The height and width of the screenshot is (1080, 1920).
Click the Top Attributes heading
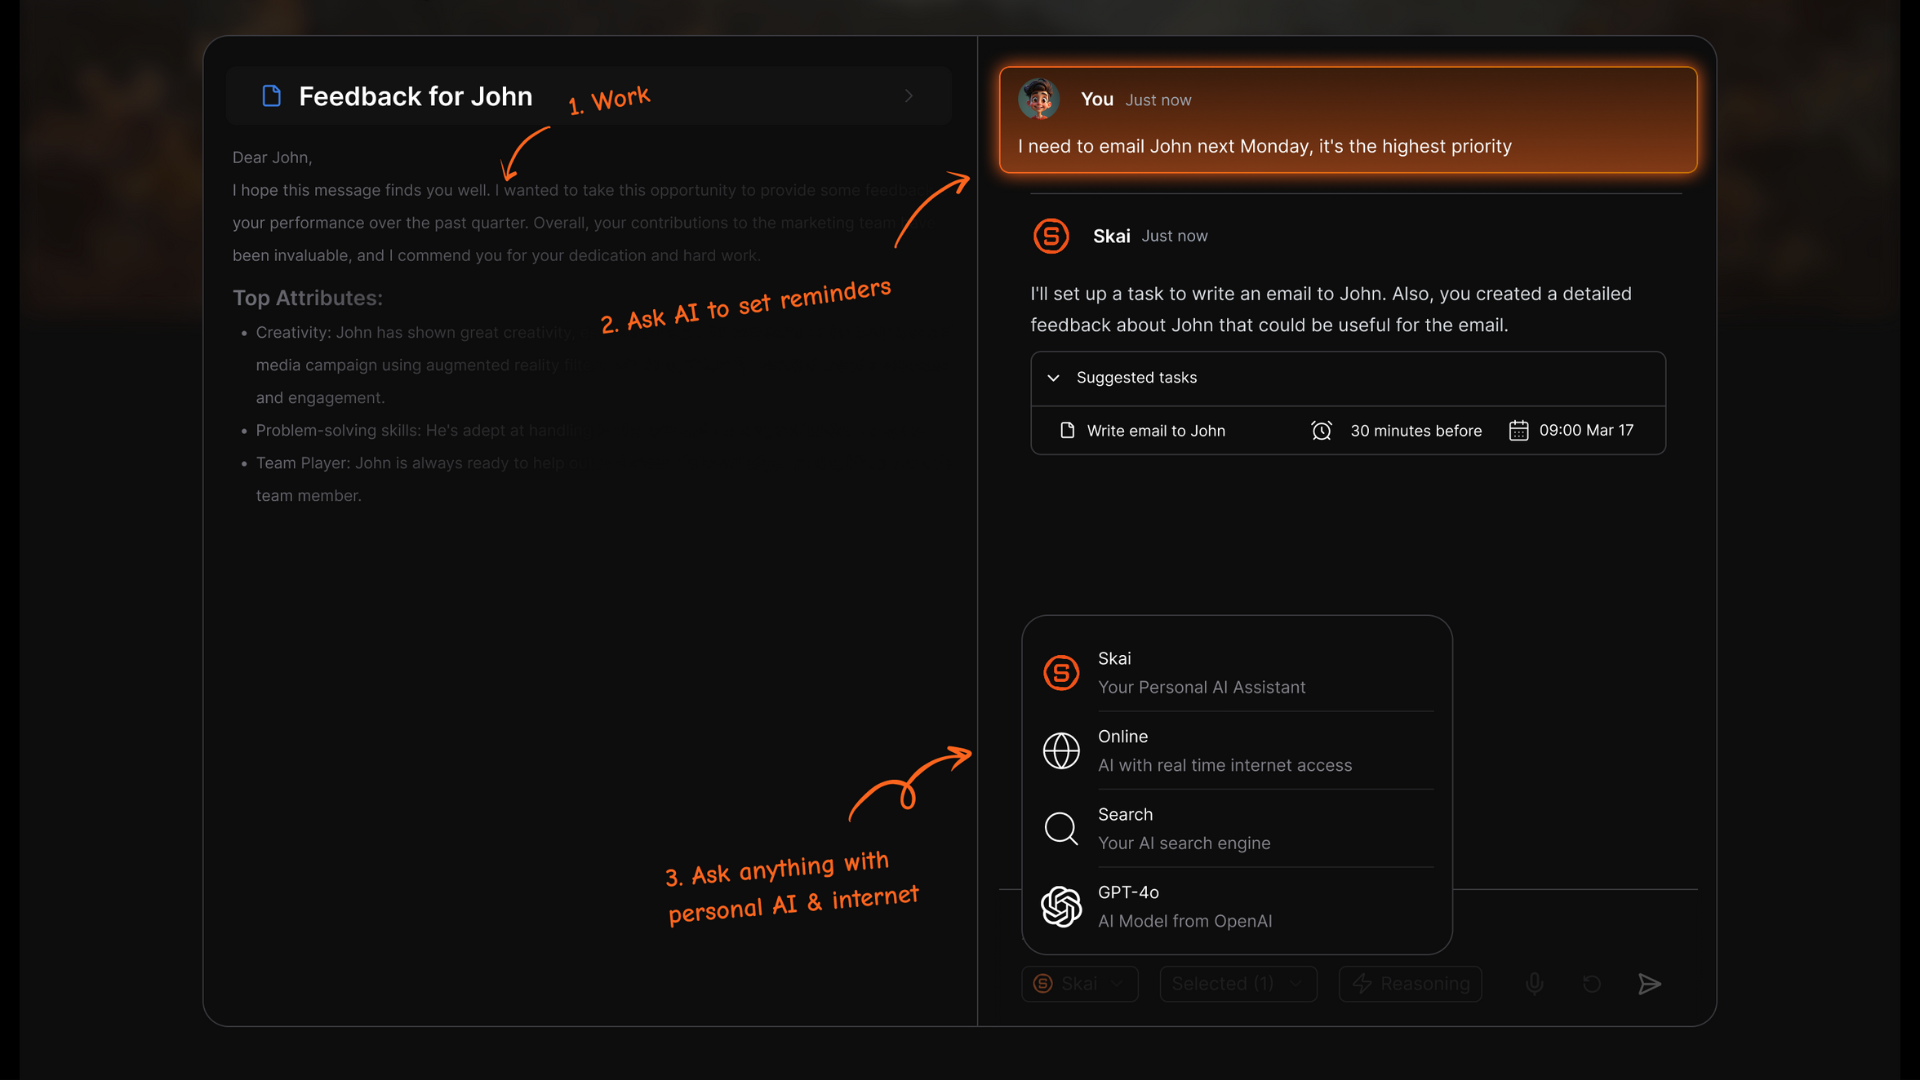[x=307, y=298]
